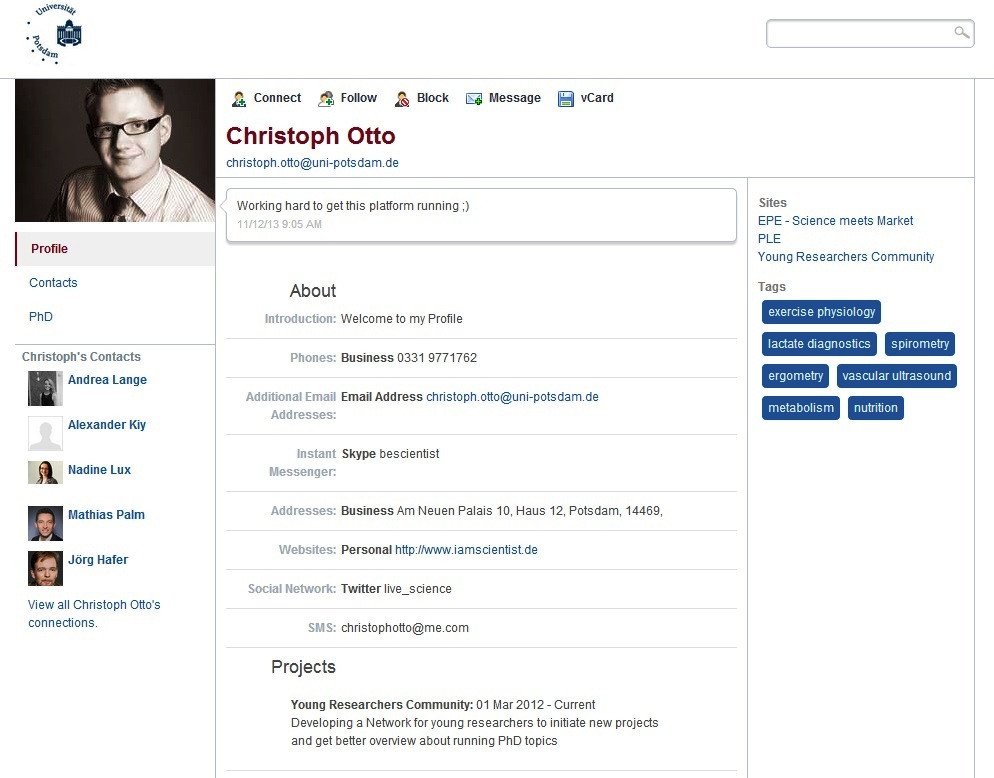
Task: Switch to the Contacts sidebar item
Action: 53,283
